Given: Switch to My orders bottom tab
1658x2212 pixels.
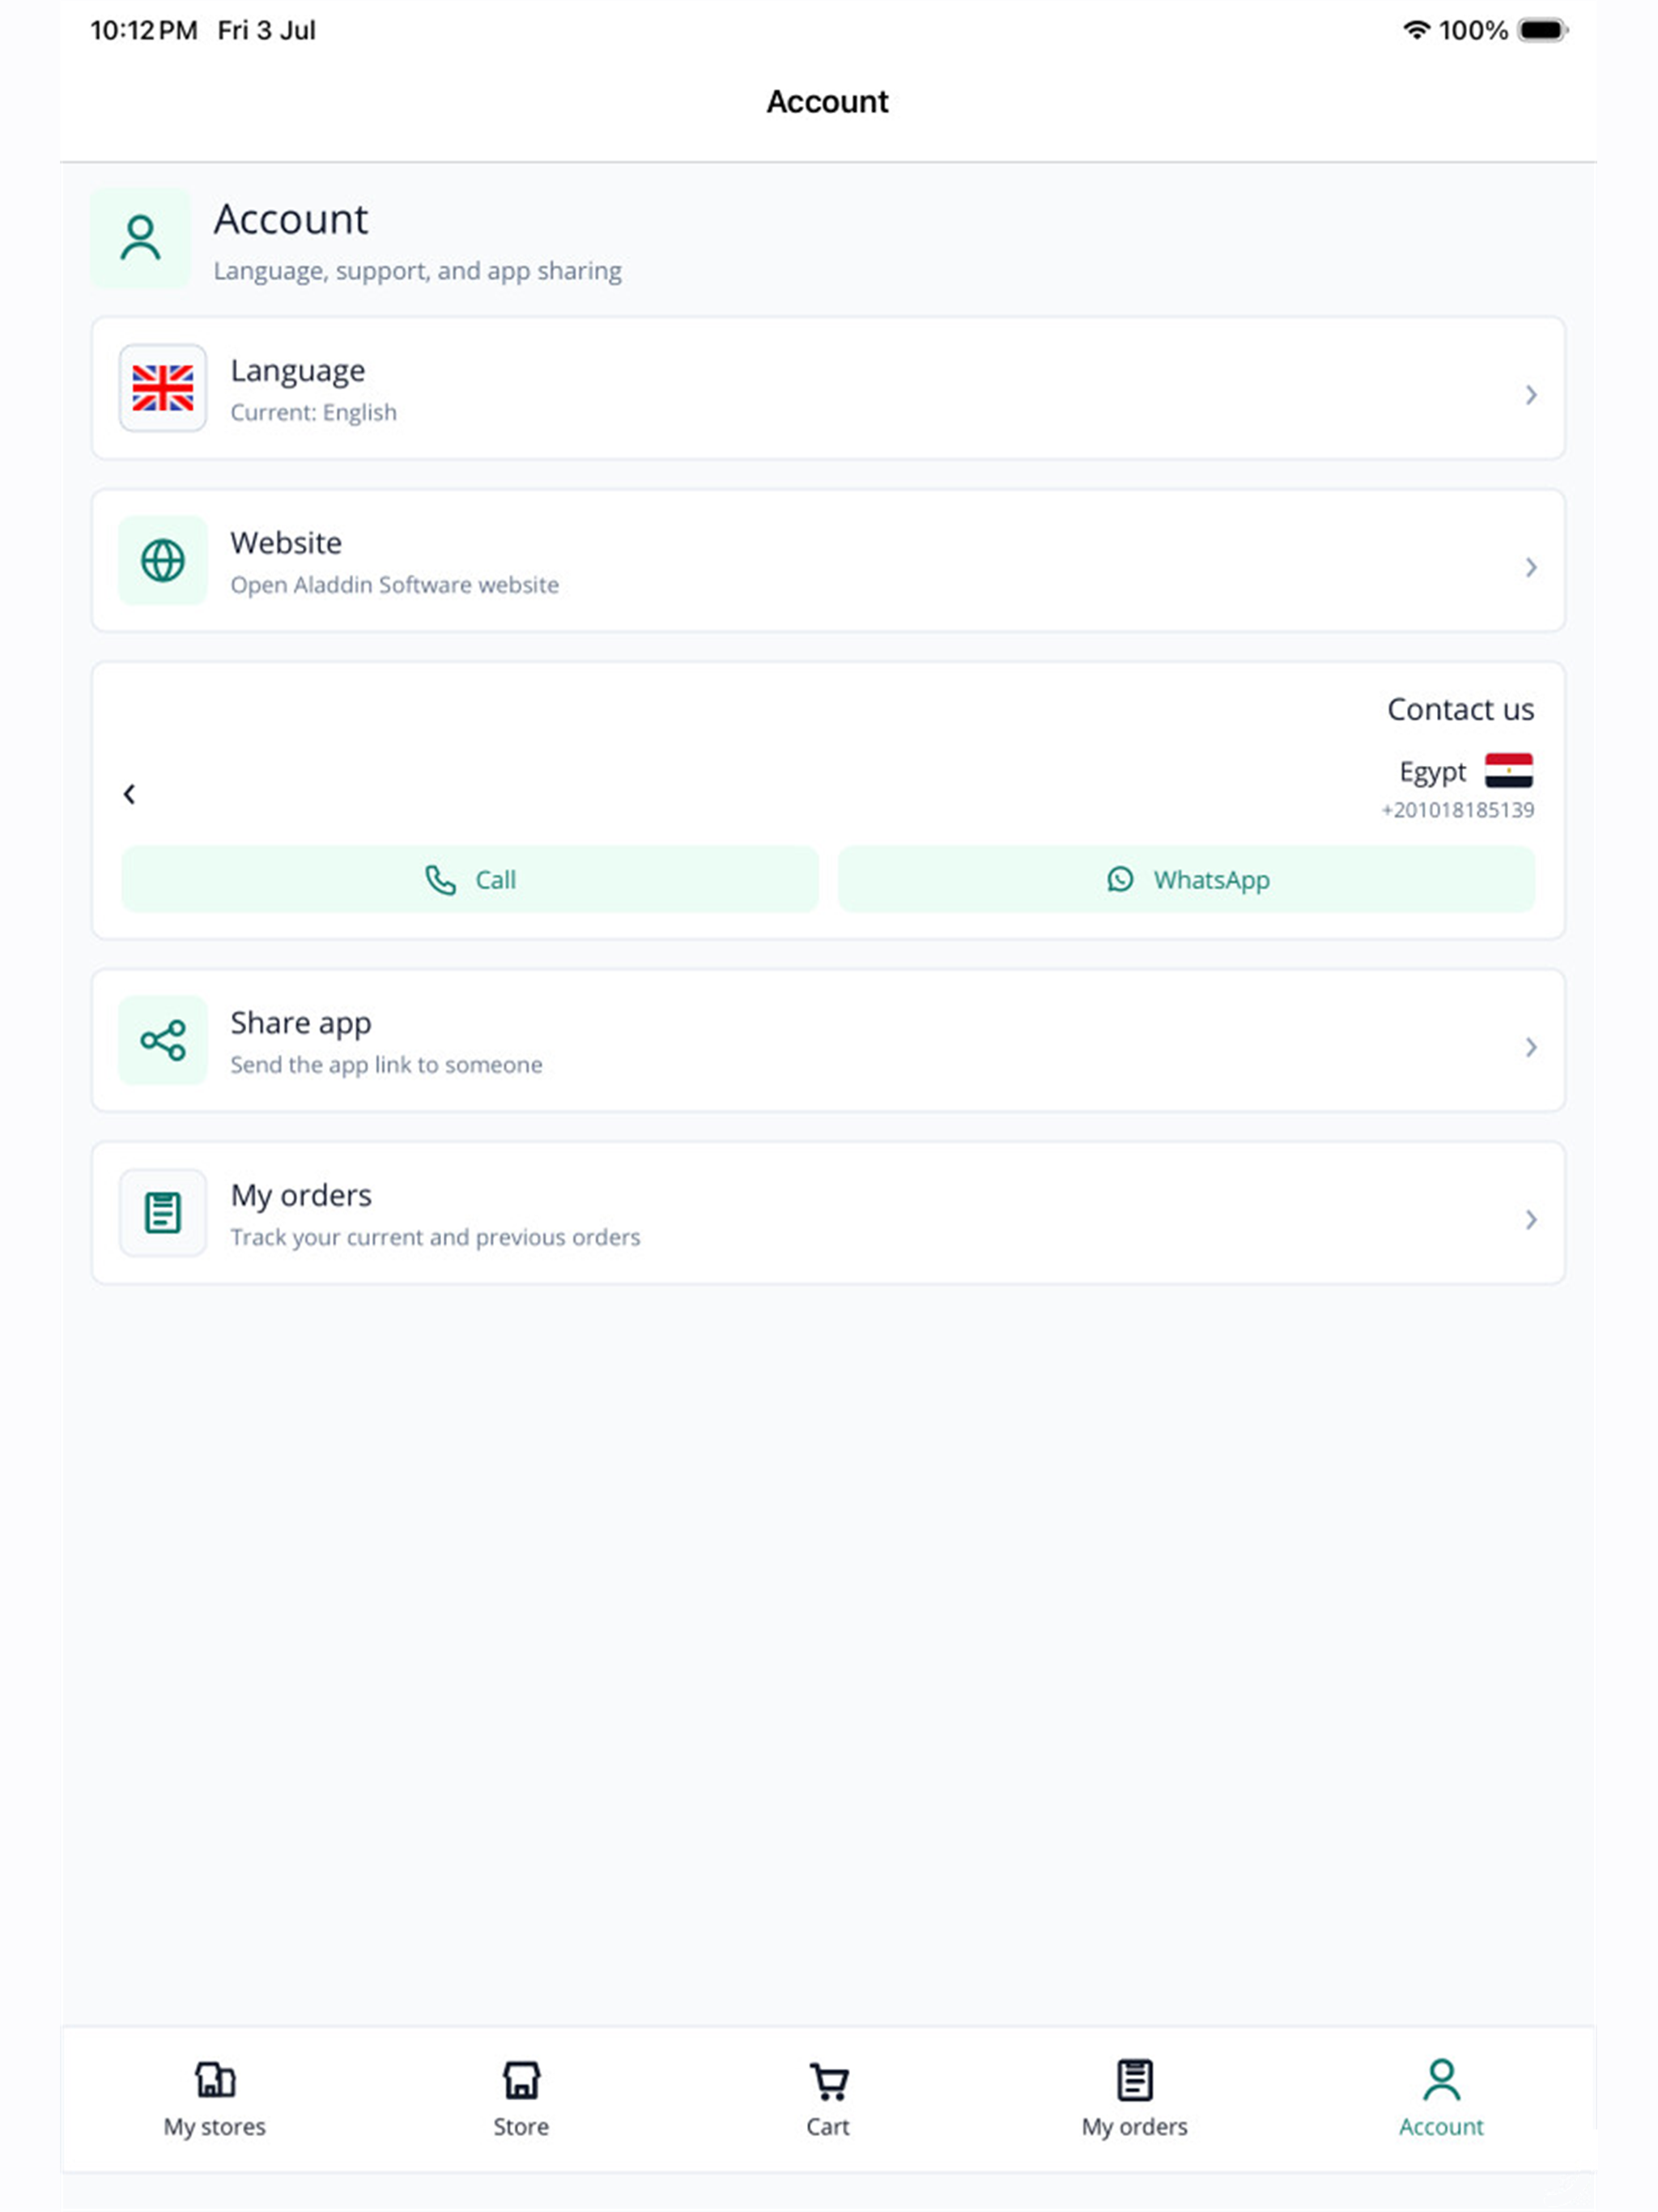Looking at the screenshot, I should pos(1135,2098).
